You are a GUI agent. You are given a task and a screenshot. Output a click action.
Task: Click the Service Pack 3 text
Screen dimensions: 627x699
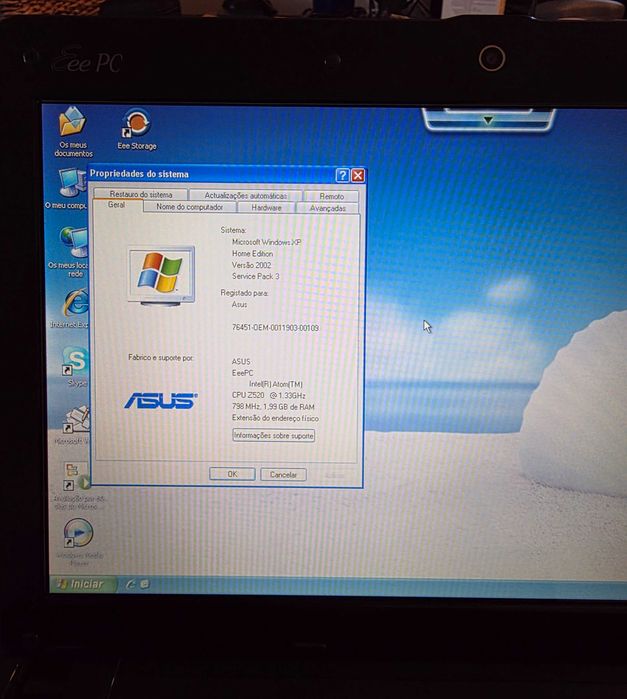pyautogui.click(x=256, y=276)
